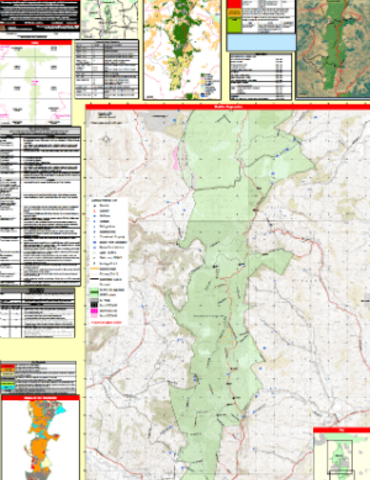The height and width of the screenshot is (480, 370).
Task: Click the light blue box under the colored table
Action: click(261, 42)
